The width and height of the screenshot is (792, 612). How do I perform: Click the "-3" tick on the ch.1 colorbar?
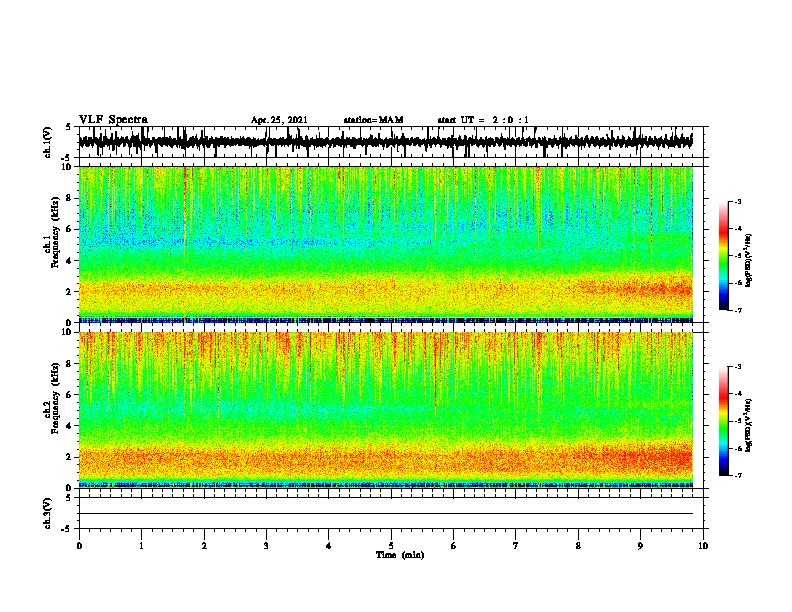tap(737, 201)
